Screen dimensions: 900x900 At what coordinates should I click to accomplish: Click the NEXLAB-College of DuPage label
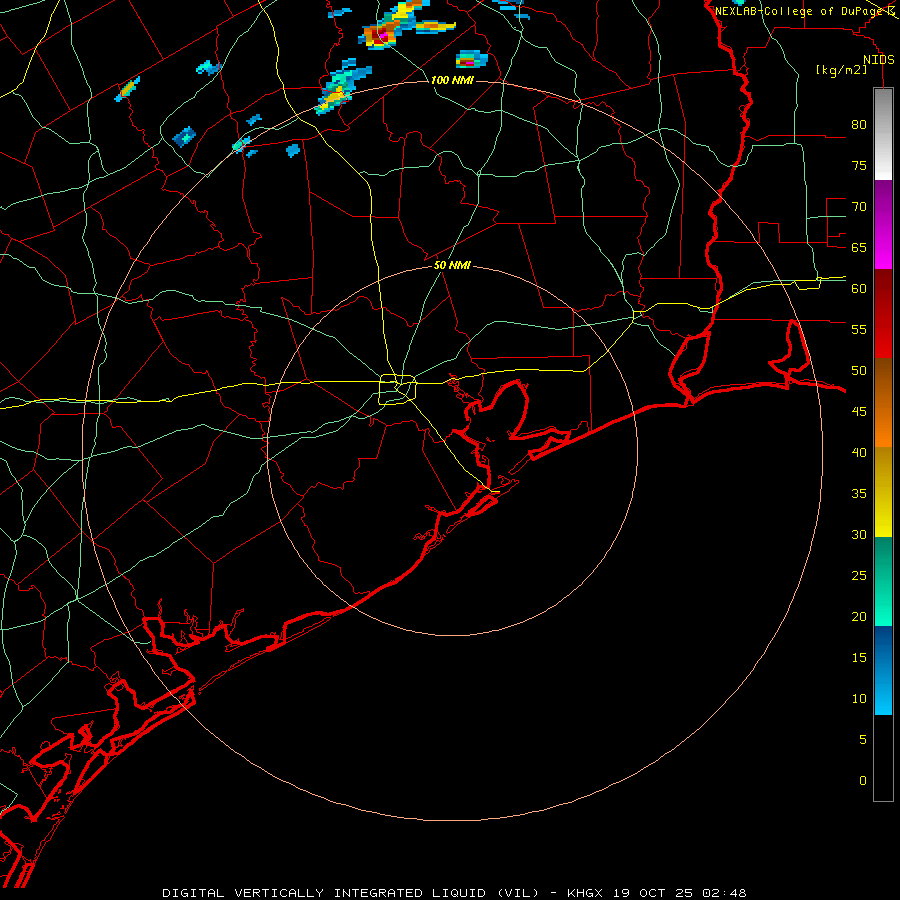pyautogui.click(x=799, y=11)
